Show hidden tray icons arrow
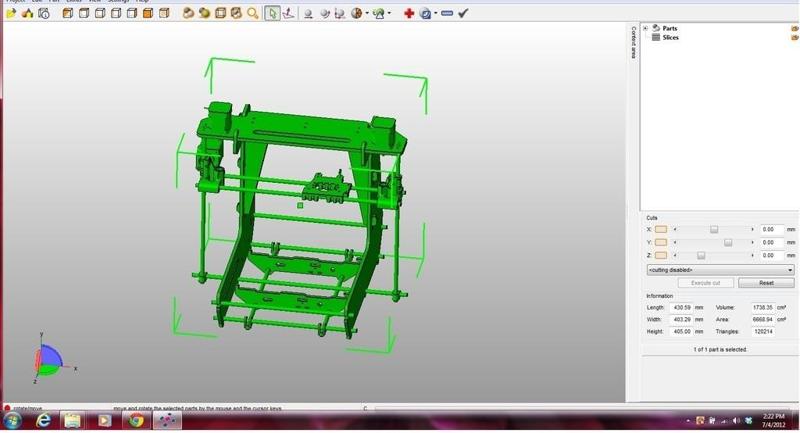 tap(688, 421)
